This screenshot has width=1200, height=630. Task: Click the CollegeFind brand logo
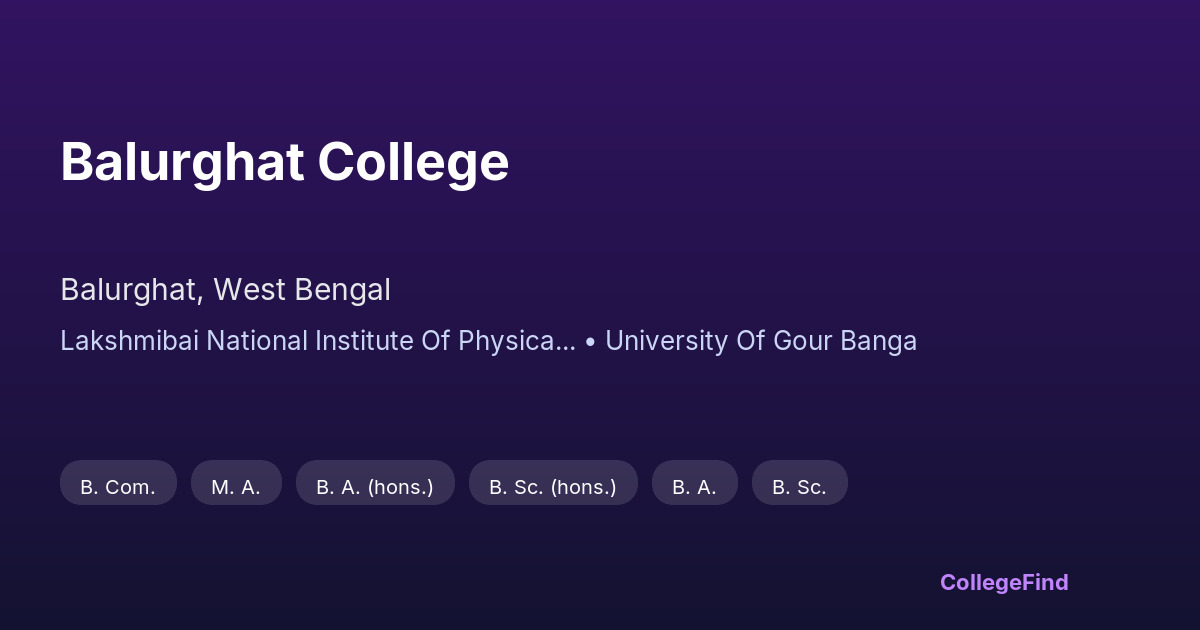tap(1004, 582)
